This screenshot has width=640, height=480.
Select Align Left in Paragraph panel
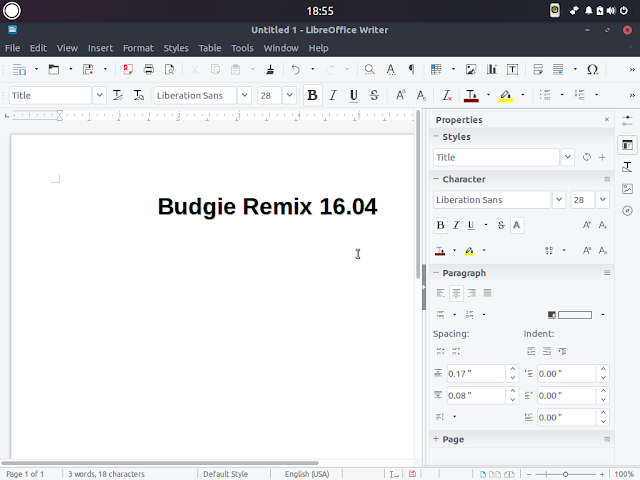[x=440, y=293]
